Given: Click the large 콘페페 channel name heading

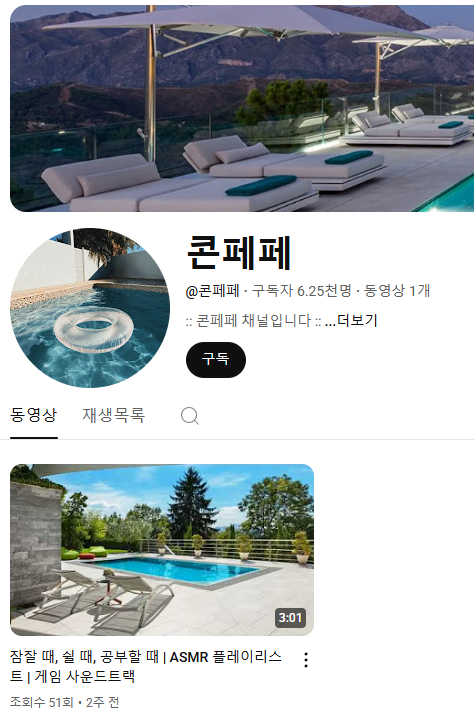Looking at the screenshot, I should pyautogui.click(x=238, y=252).
